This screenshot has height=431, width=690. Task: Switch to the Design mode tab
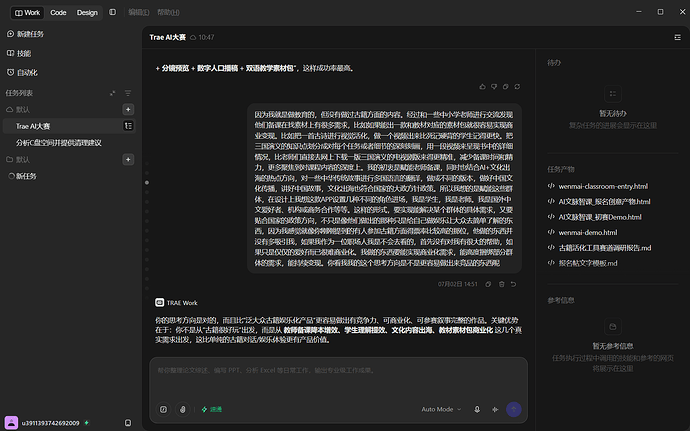87,12
